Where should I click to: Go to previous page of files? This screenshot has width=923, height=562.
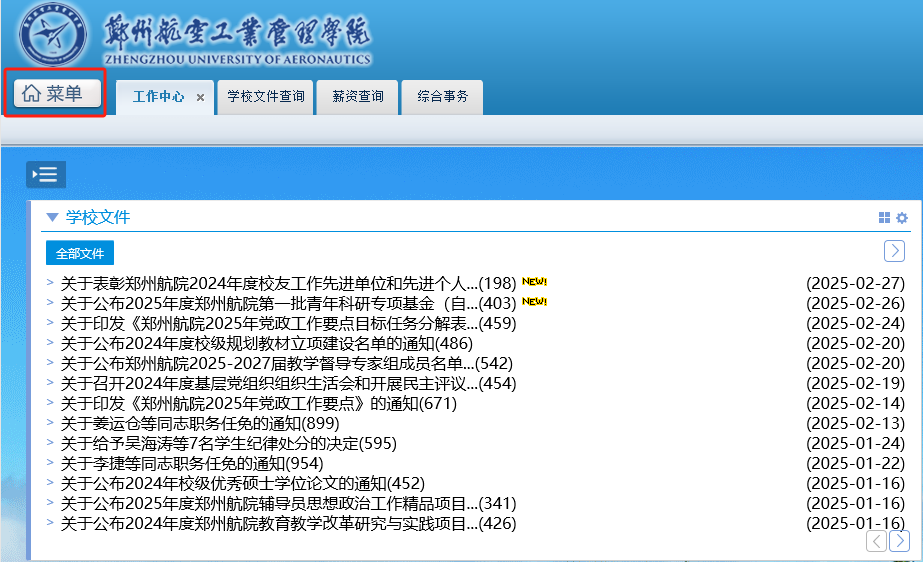876,541
